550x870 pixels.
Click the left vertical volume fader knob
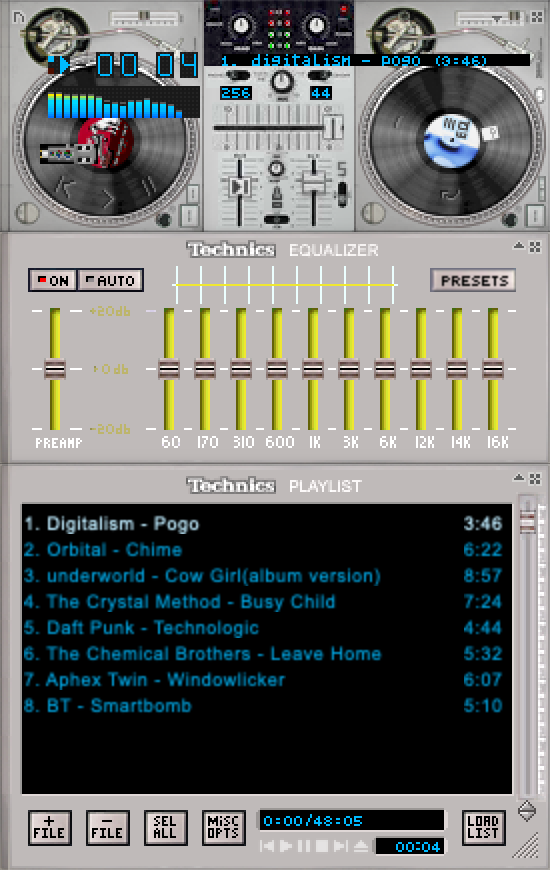pos(240,187)
